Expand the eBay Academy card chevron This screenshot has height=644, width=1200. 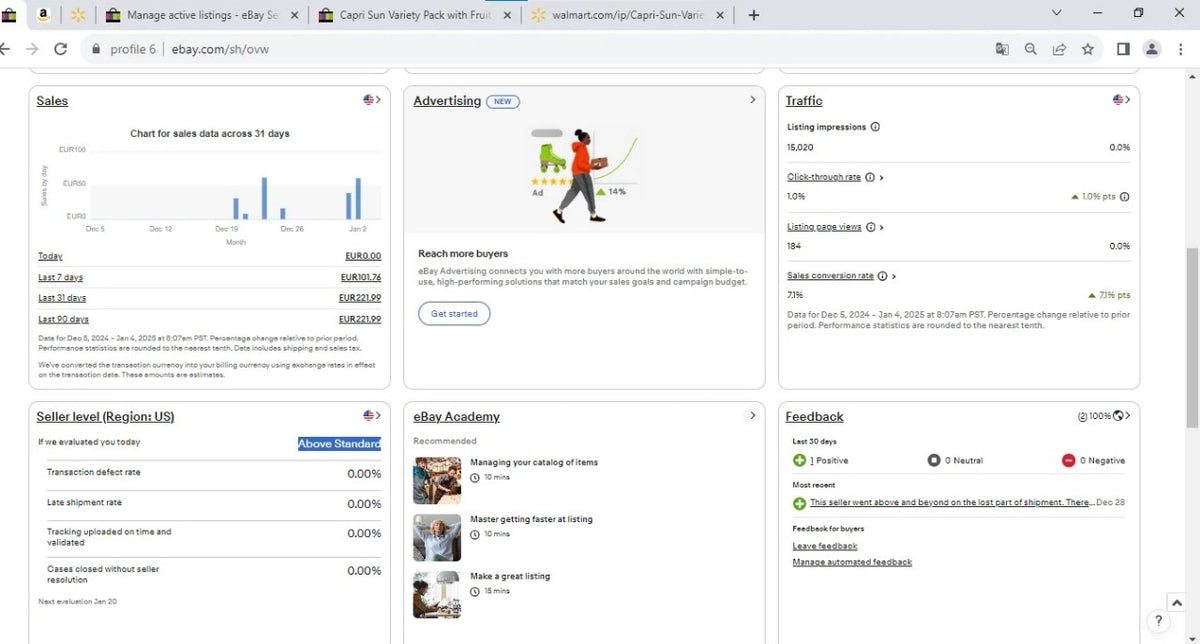click(753, 416)
